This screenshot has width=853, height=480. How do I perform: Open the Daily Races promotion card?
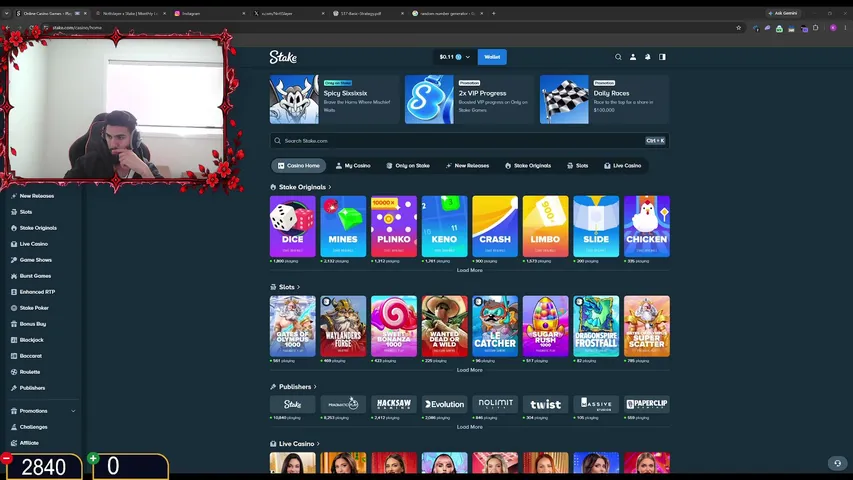click(604, 100)
